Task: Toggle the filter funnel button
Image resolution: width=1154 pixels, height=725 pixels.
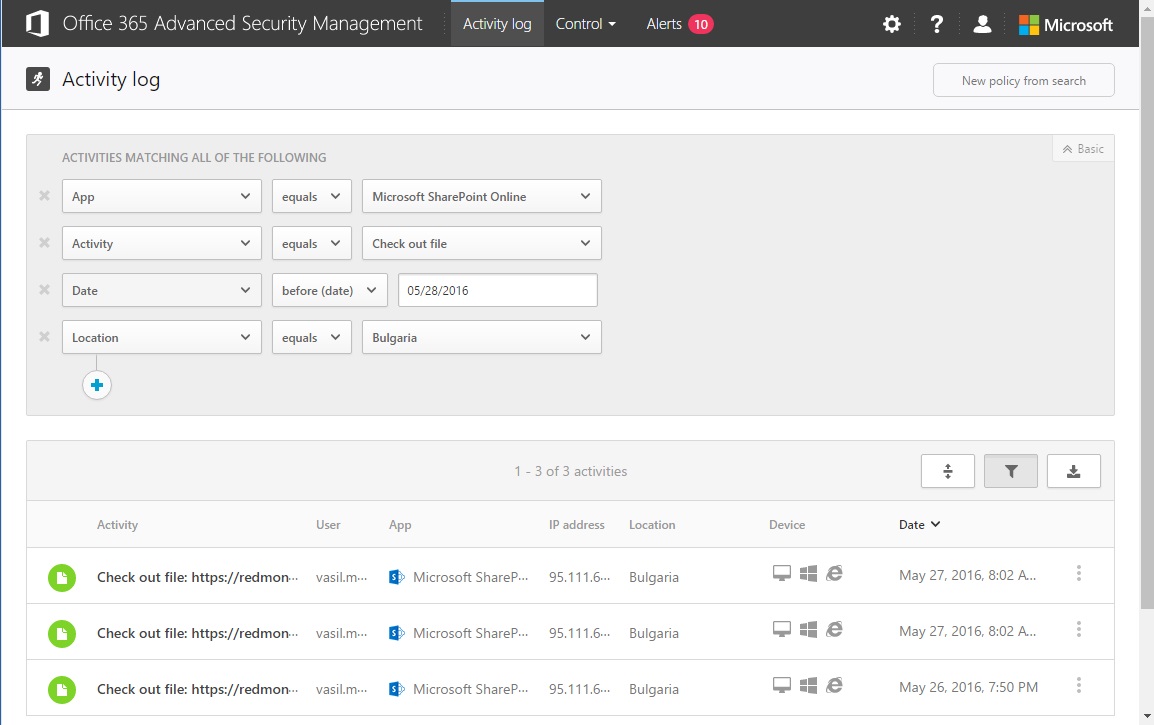Action: point(1010,471)
